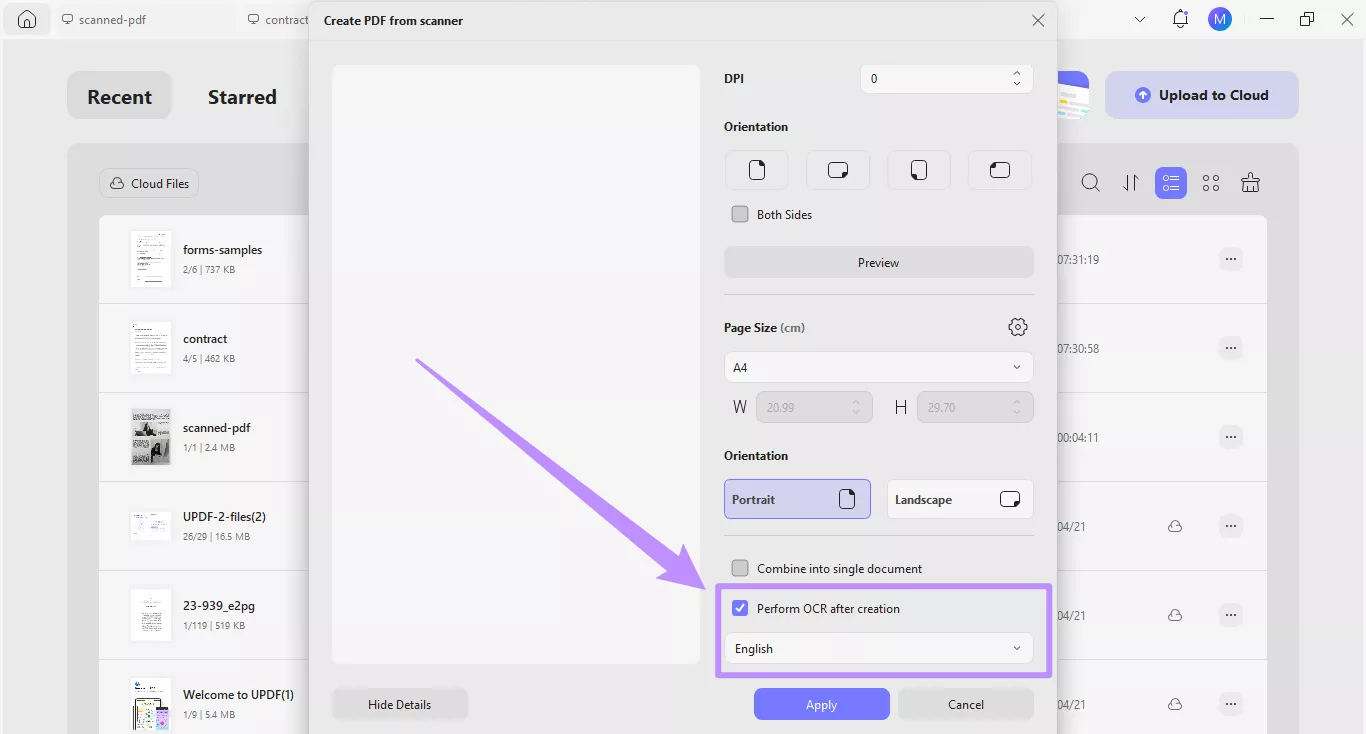Select the 90° rotated scan orientation icon
Viewport: 1366px width, 734px height.
point(838,170)
